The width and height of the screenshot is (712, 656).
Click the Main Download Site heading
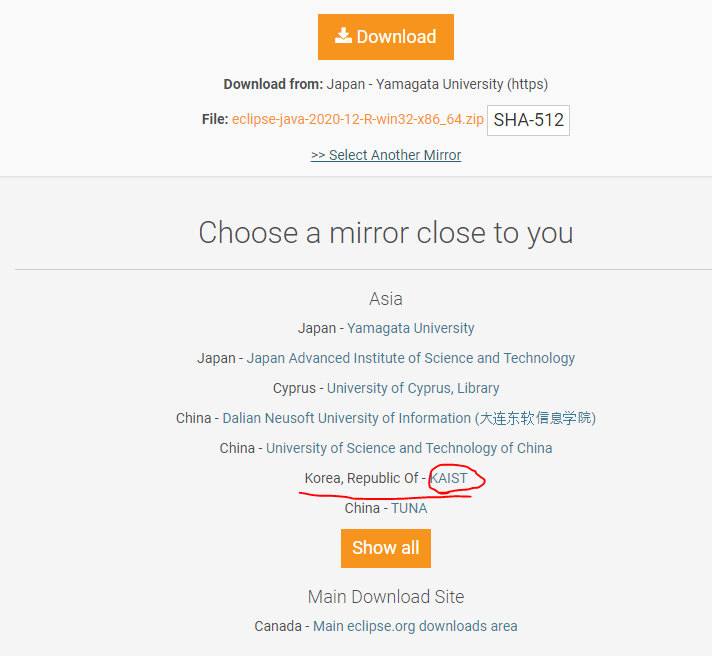(386, 597)
